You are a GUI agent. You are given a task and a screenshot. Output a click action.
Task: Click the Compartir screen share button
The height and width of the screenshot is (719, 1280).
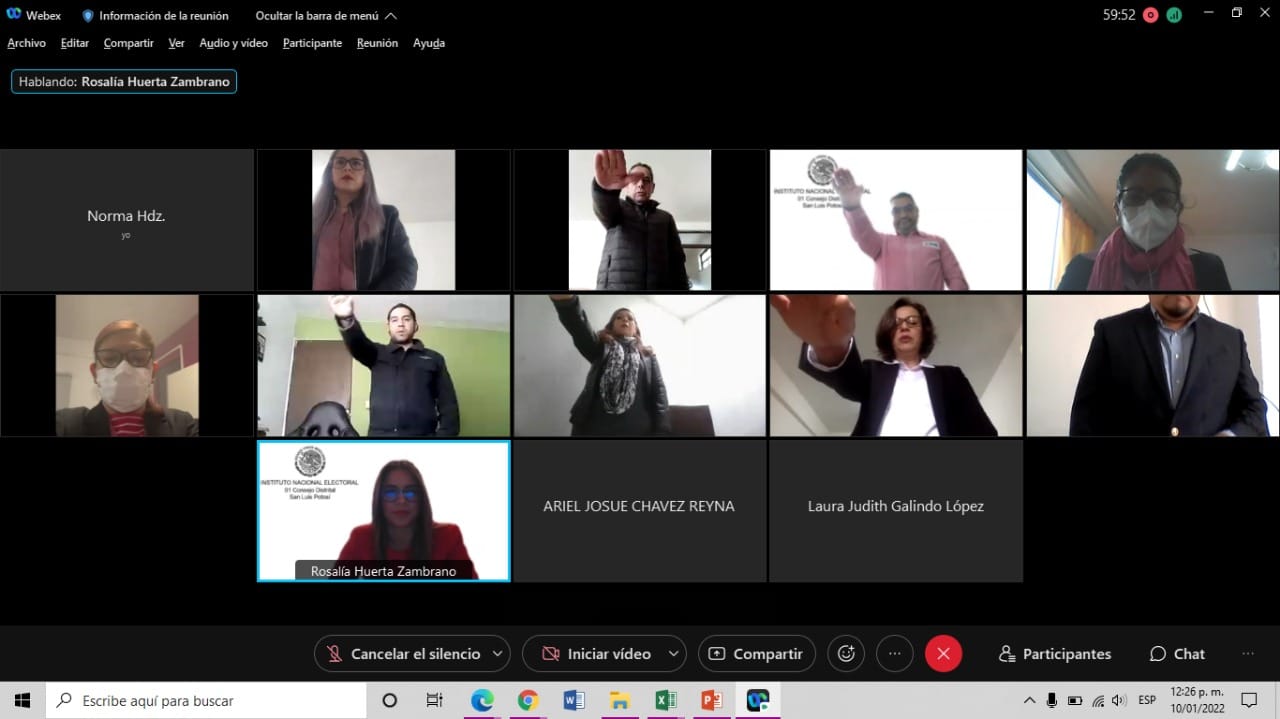click(x=756, y=654)
